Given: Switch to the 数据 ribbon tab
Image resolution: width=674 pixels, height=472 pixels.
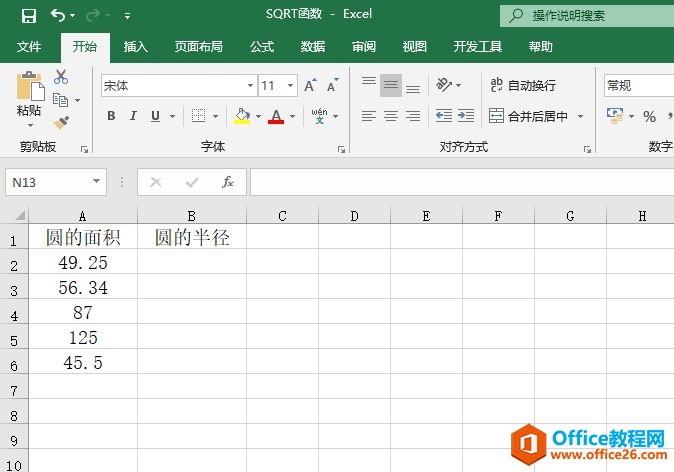Looking at the screenshot, I should coord(312,46).
